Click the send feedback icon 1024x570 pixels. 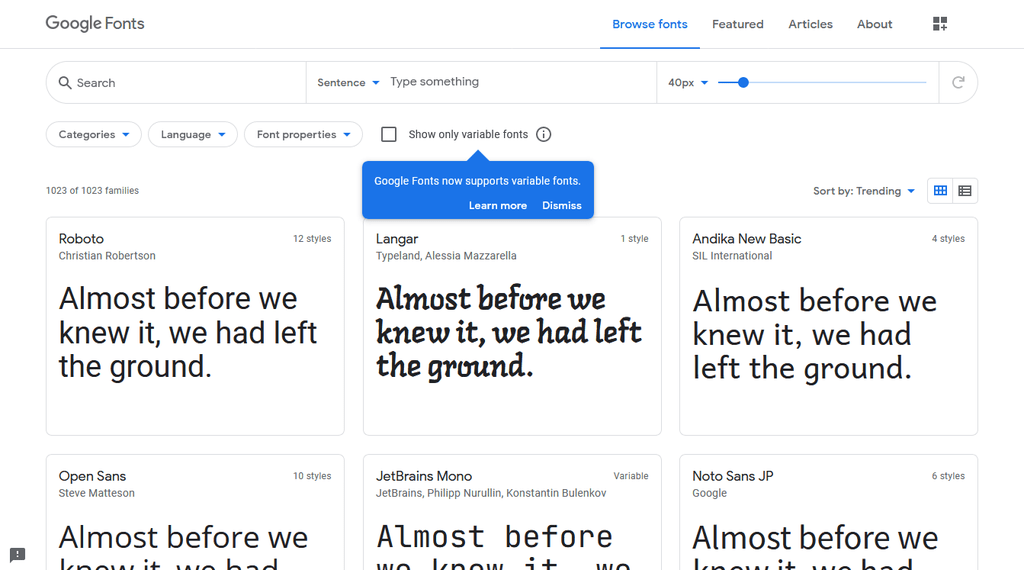pyautogui.click(x=18, y=555)
